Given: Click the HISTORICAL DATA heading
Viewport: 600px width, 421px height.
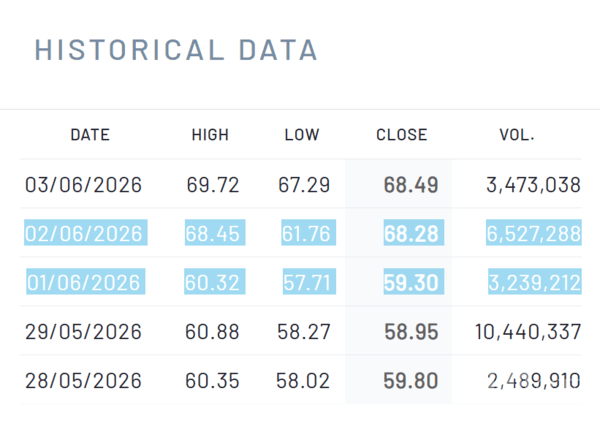Looking at the screenshot, I should point(176,50).
